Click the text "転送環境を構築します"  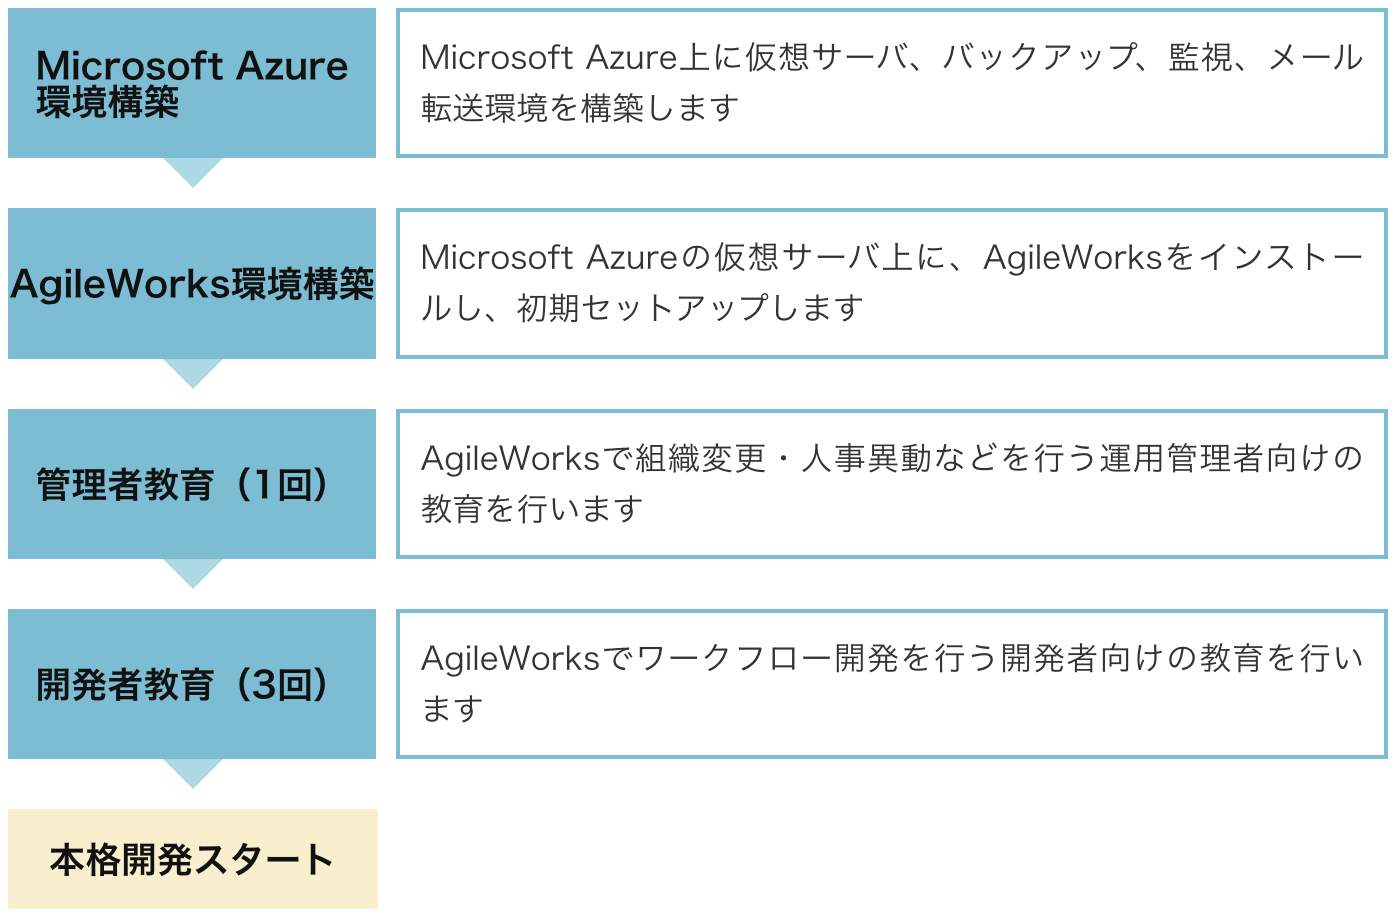point(580,108)
